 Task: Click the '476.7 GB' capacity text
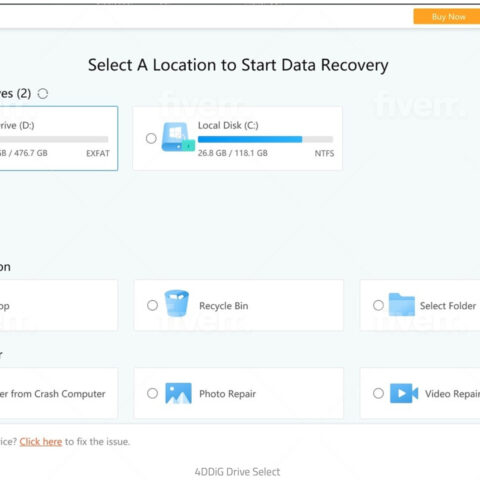[x=31, y=153]
